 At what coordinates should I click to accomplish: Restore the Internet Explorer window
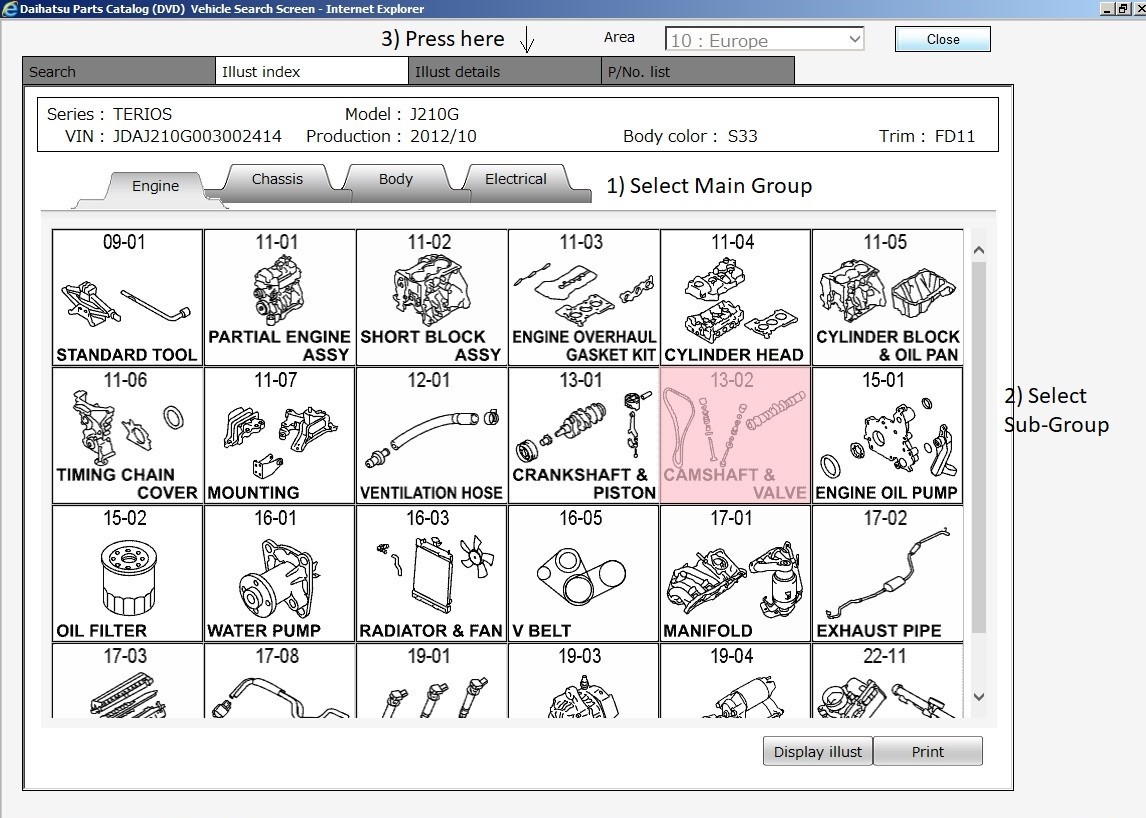1123,9
